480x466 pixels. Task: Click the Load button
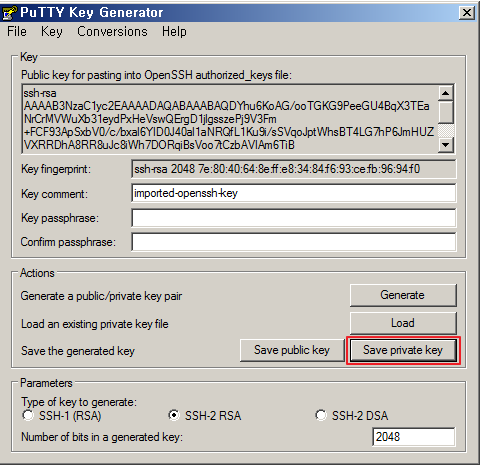403,323
